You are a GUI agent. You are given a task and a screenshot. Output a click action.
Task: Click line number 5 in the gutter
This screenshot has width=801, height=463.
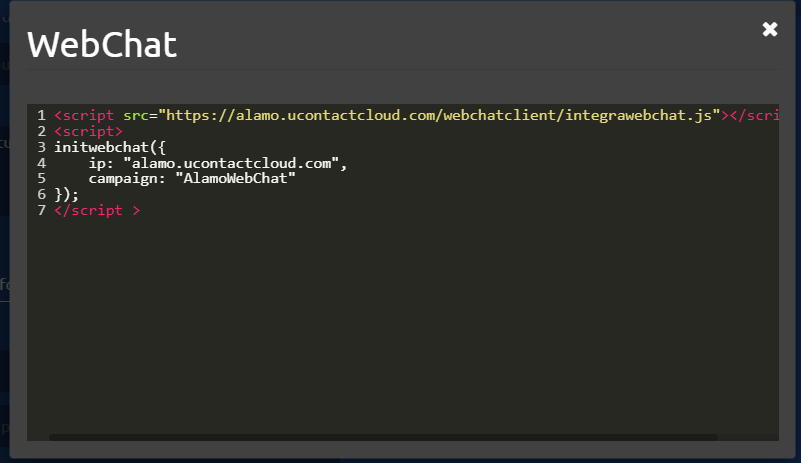(x=41, y=178)
